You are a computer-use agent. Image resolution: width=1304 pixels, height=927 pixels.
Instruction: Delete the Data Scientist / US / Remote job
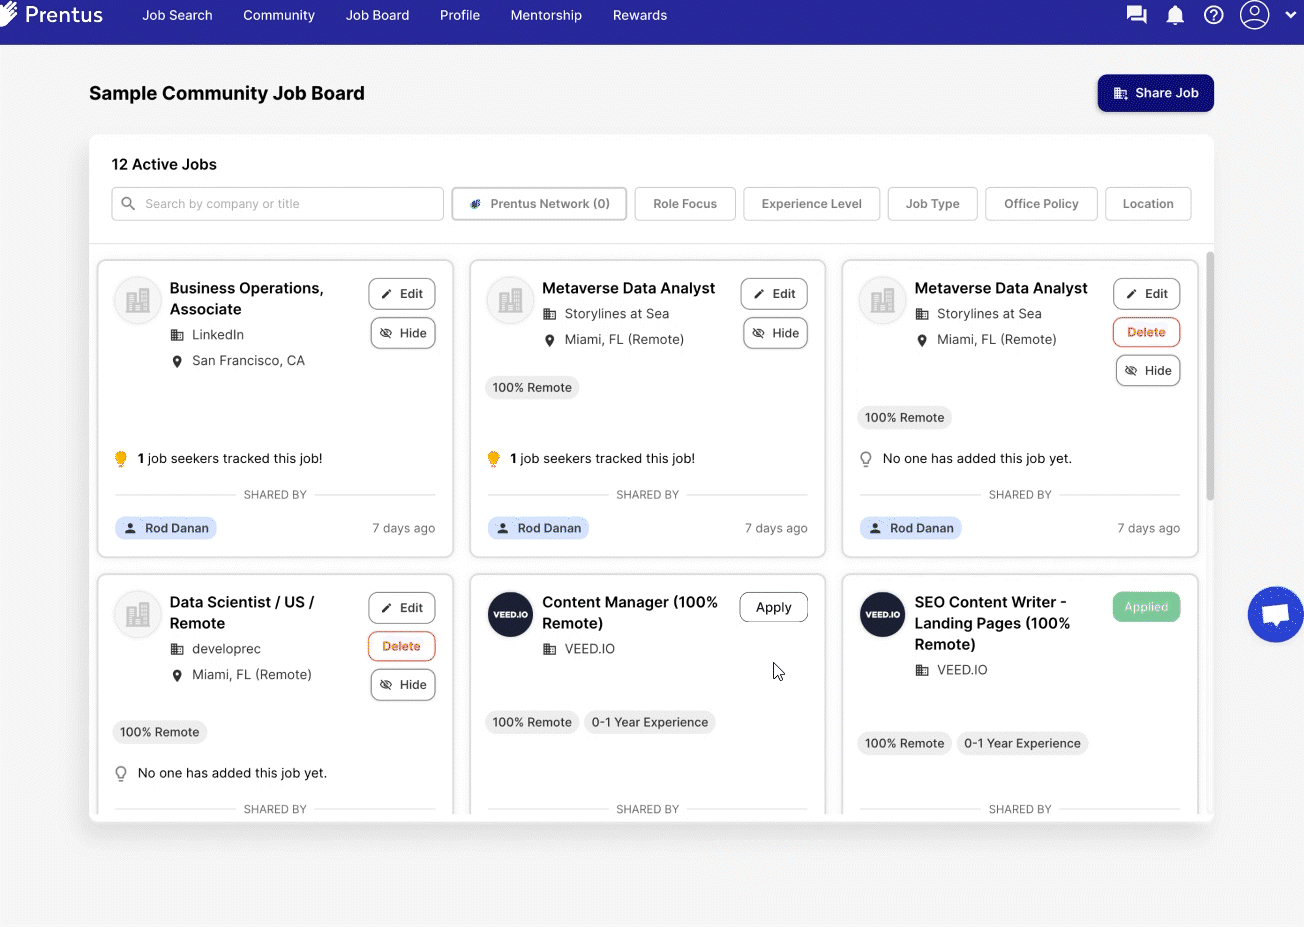[x=402, y=647]
